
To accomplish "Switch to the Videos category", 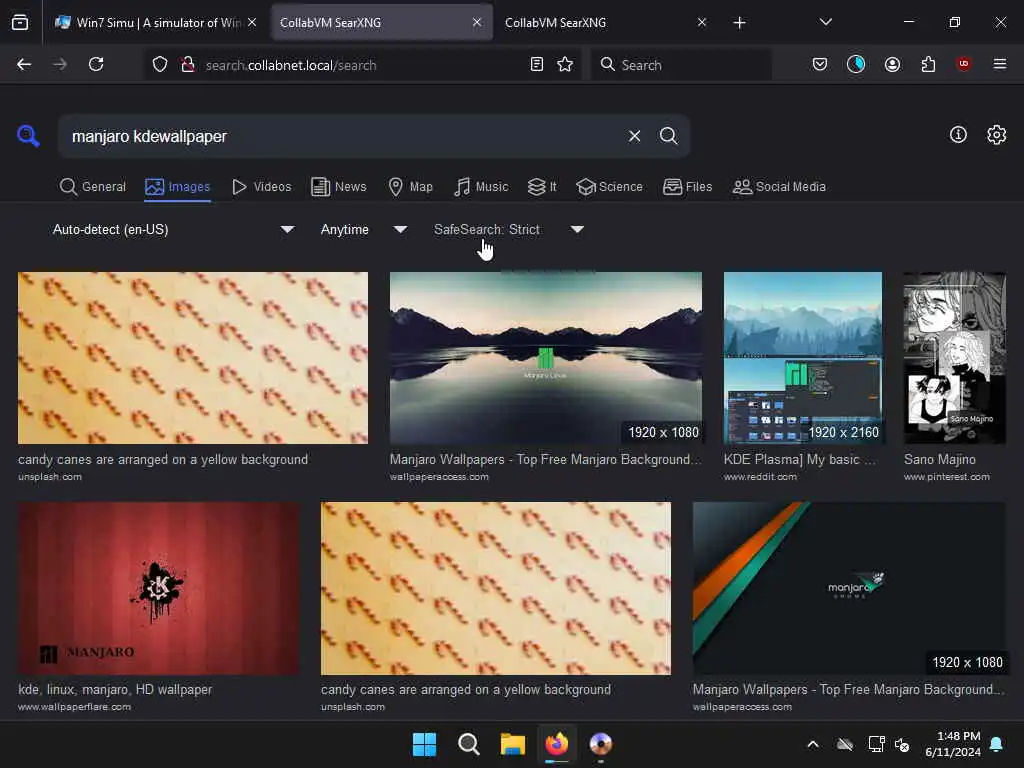I will (x=262, y=187).
